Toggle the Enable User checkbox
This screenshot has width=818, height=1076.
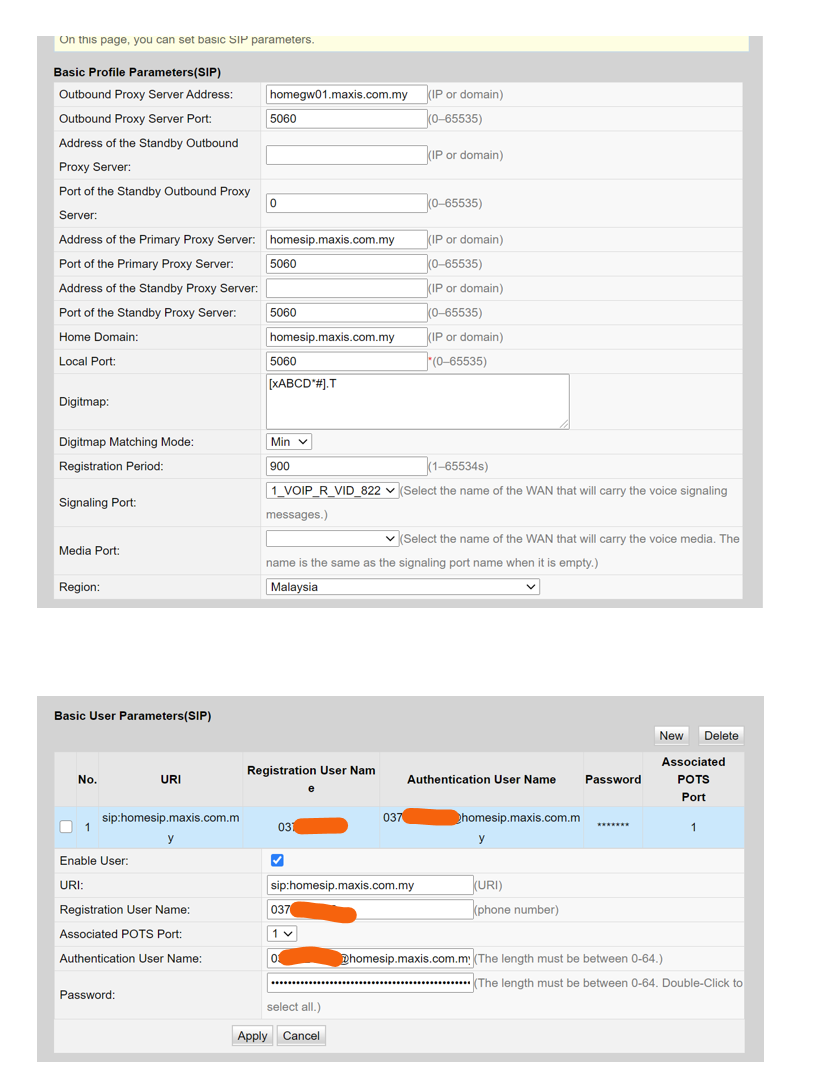277,861
